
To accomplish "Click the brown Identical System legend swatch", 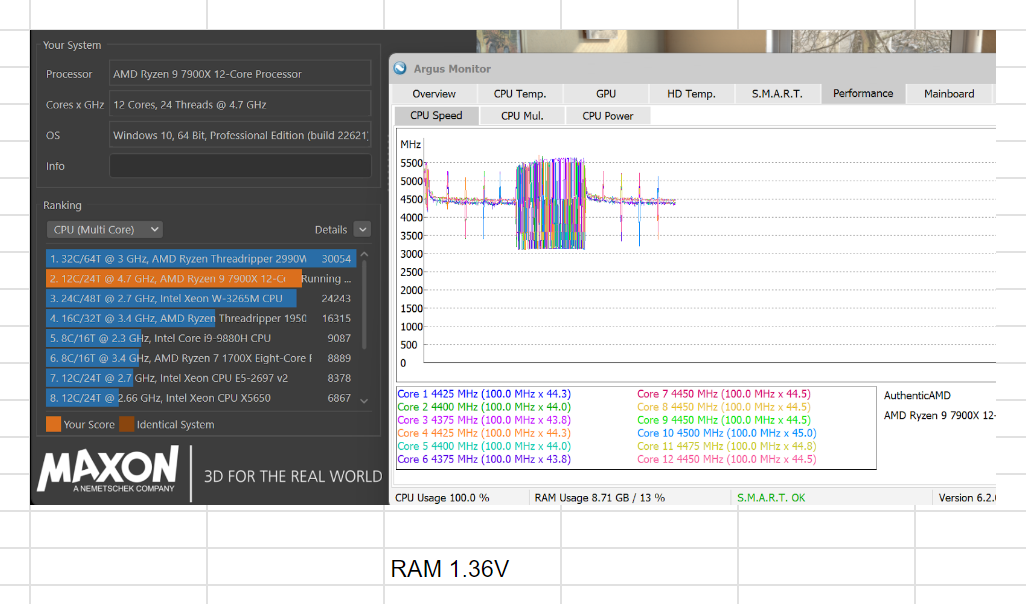I will tap(127, 424).
